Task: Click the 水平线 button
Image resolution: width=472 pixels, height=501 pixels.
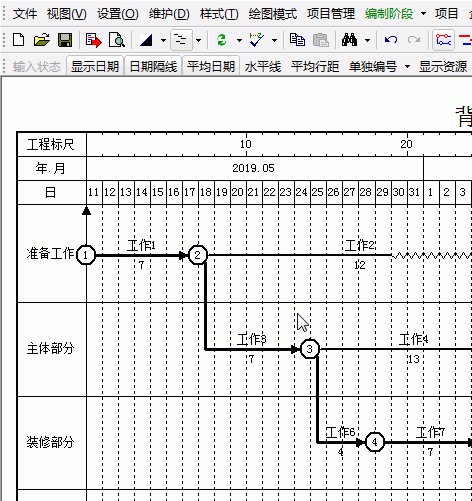Action: [263, 66]
